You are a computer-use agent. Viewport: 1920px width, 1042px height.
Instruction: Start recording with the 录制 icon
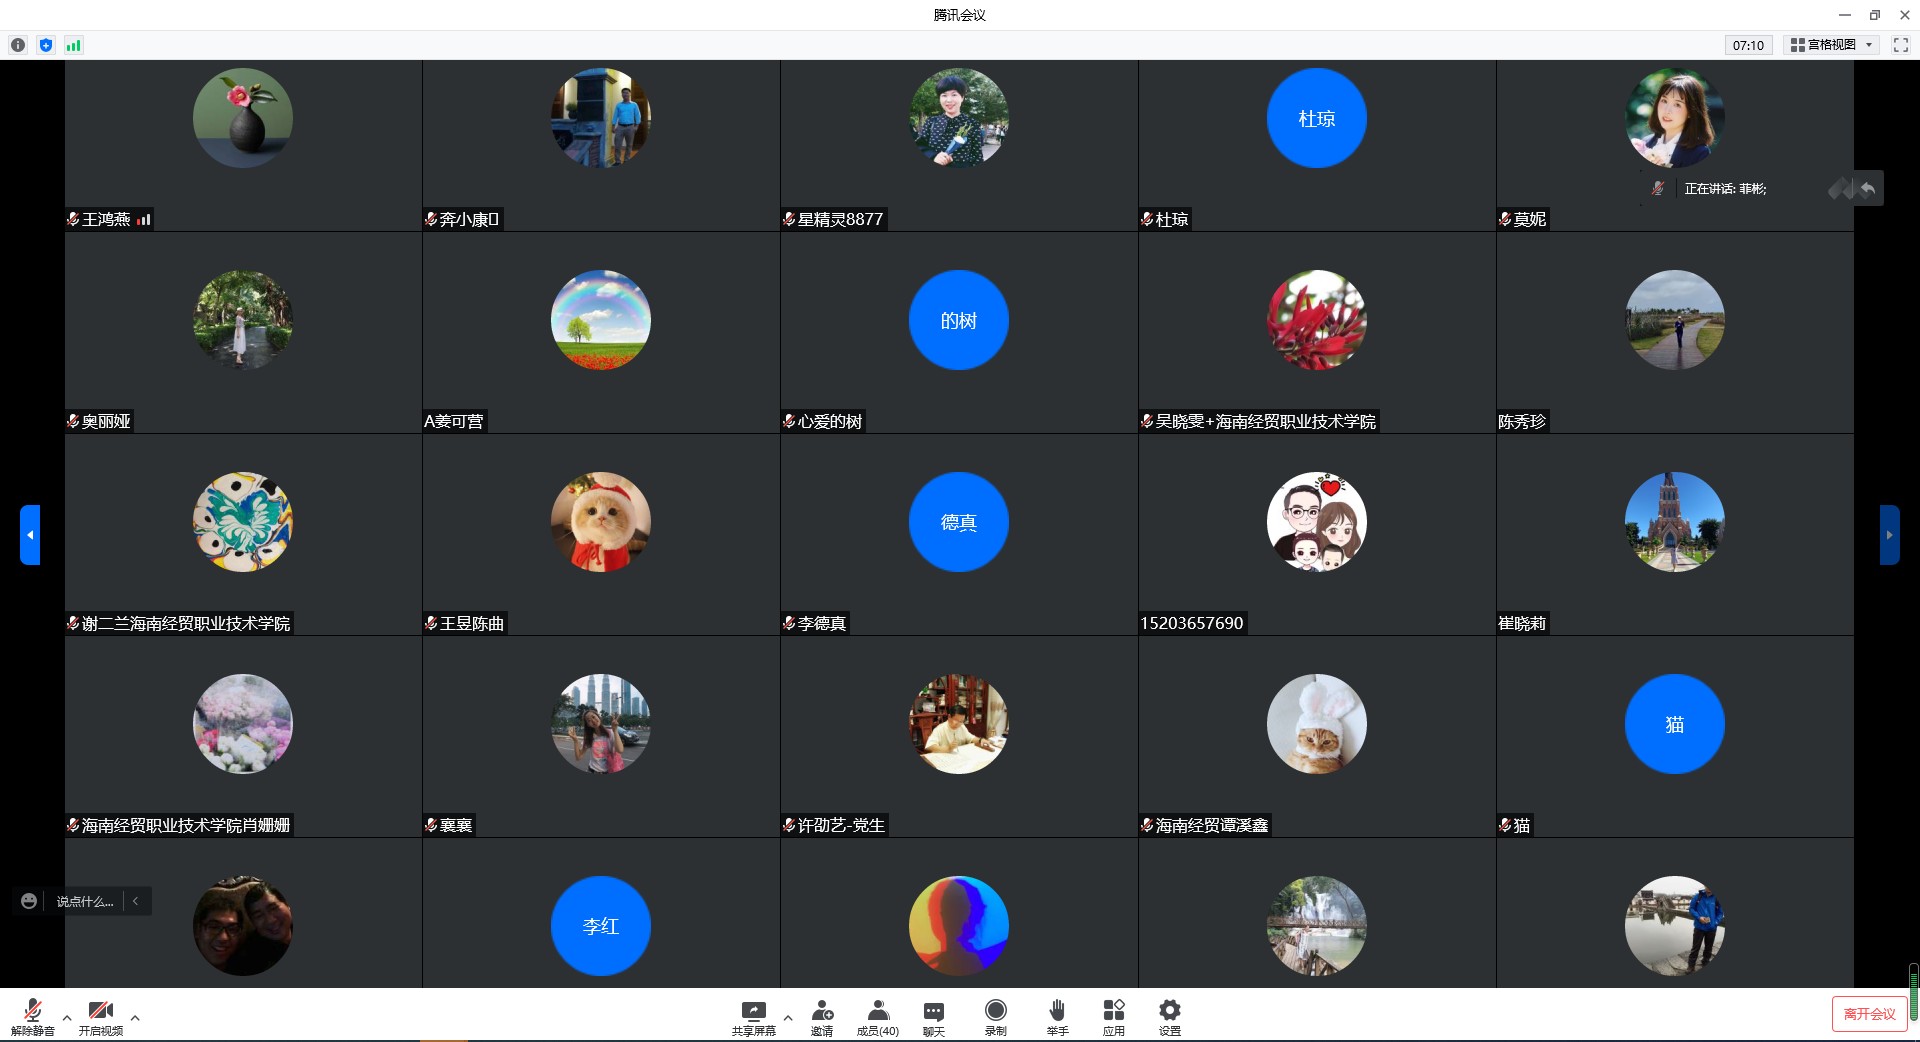(x=995, y=1016)
